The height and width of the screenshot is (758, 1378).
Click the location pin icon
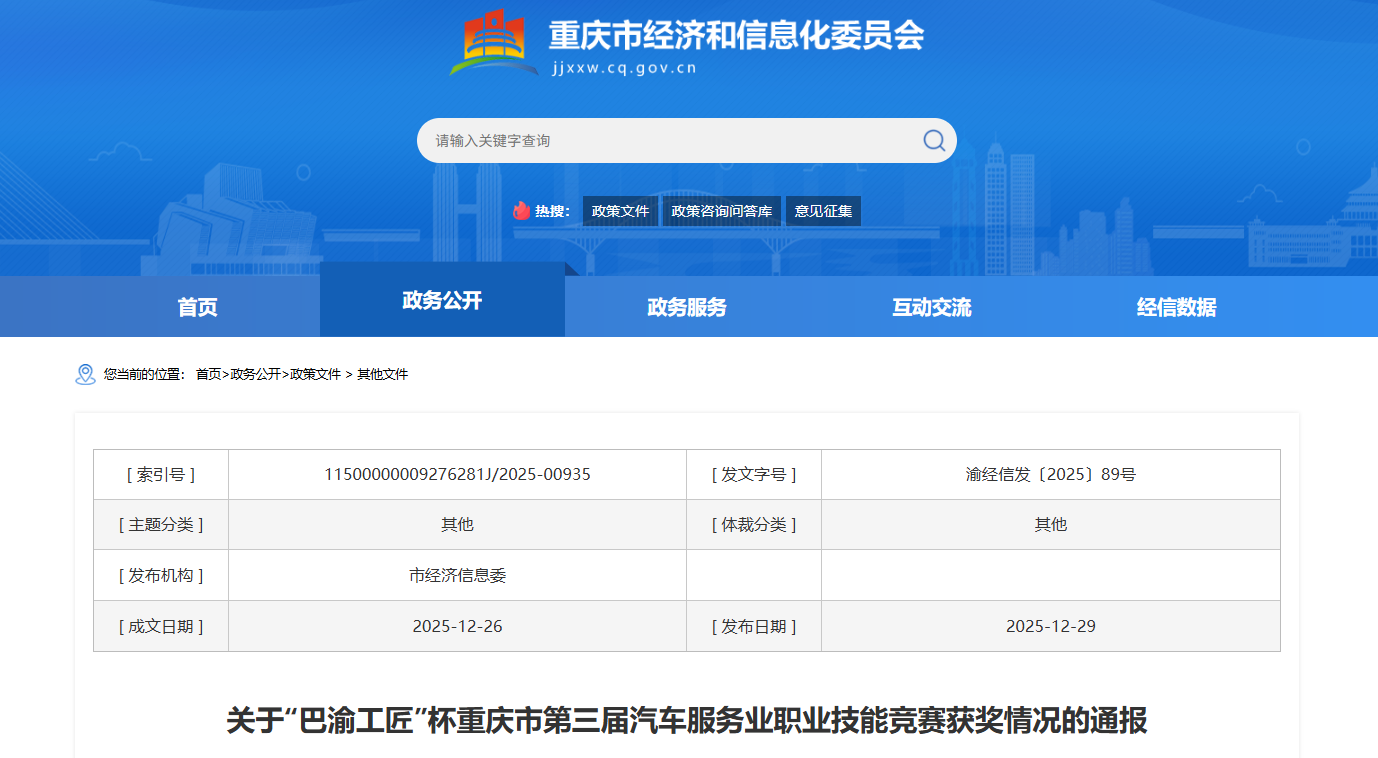click(86, 374)
